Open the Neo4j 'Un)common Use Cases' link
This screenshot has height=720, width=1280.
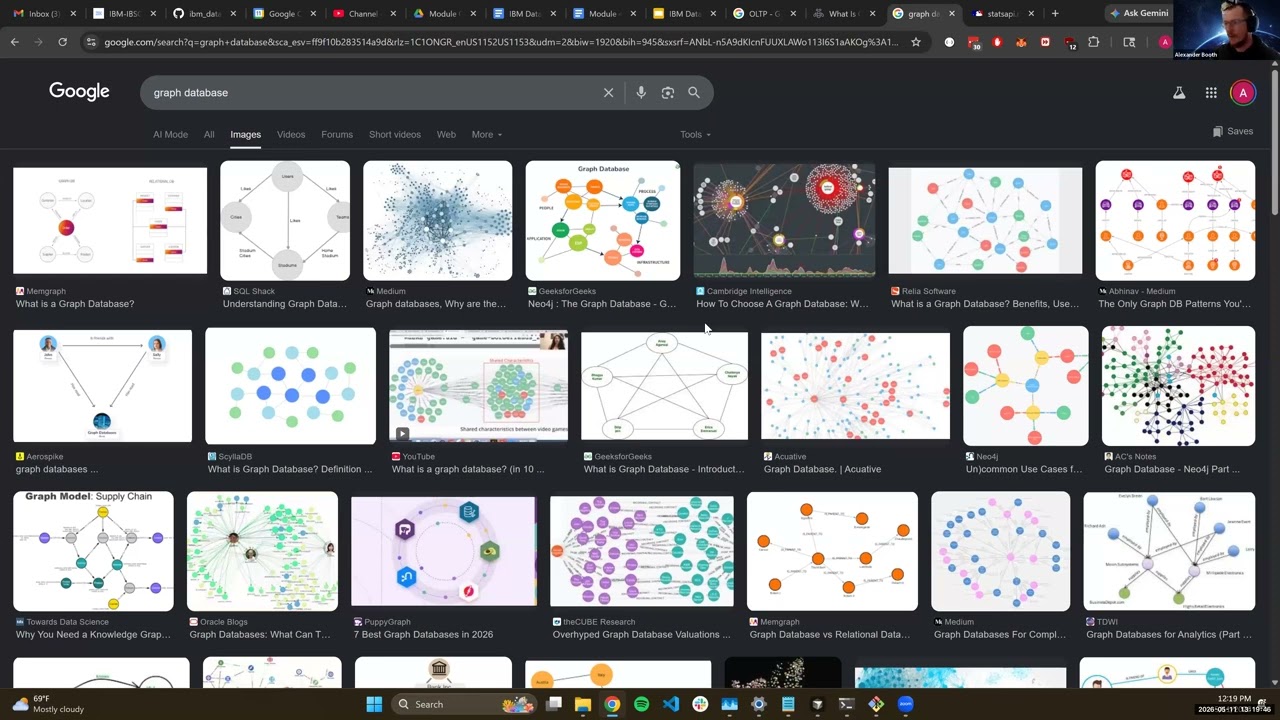pyautogui.click(x=1024, y=469)
